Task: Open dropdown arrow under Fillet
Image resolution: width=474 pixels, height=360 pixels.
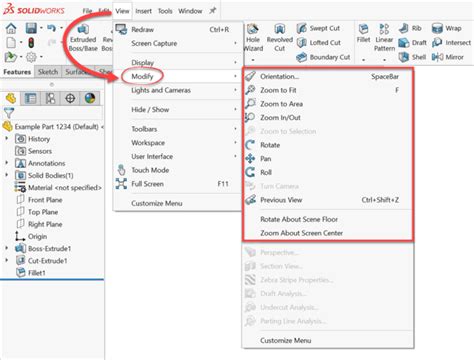Action: (363, 60)
